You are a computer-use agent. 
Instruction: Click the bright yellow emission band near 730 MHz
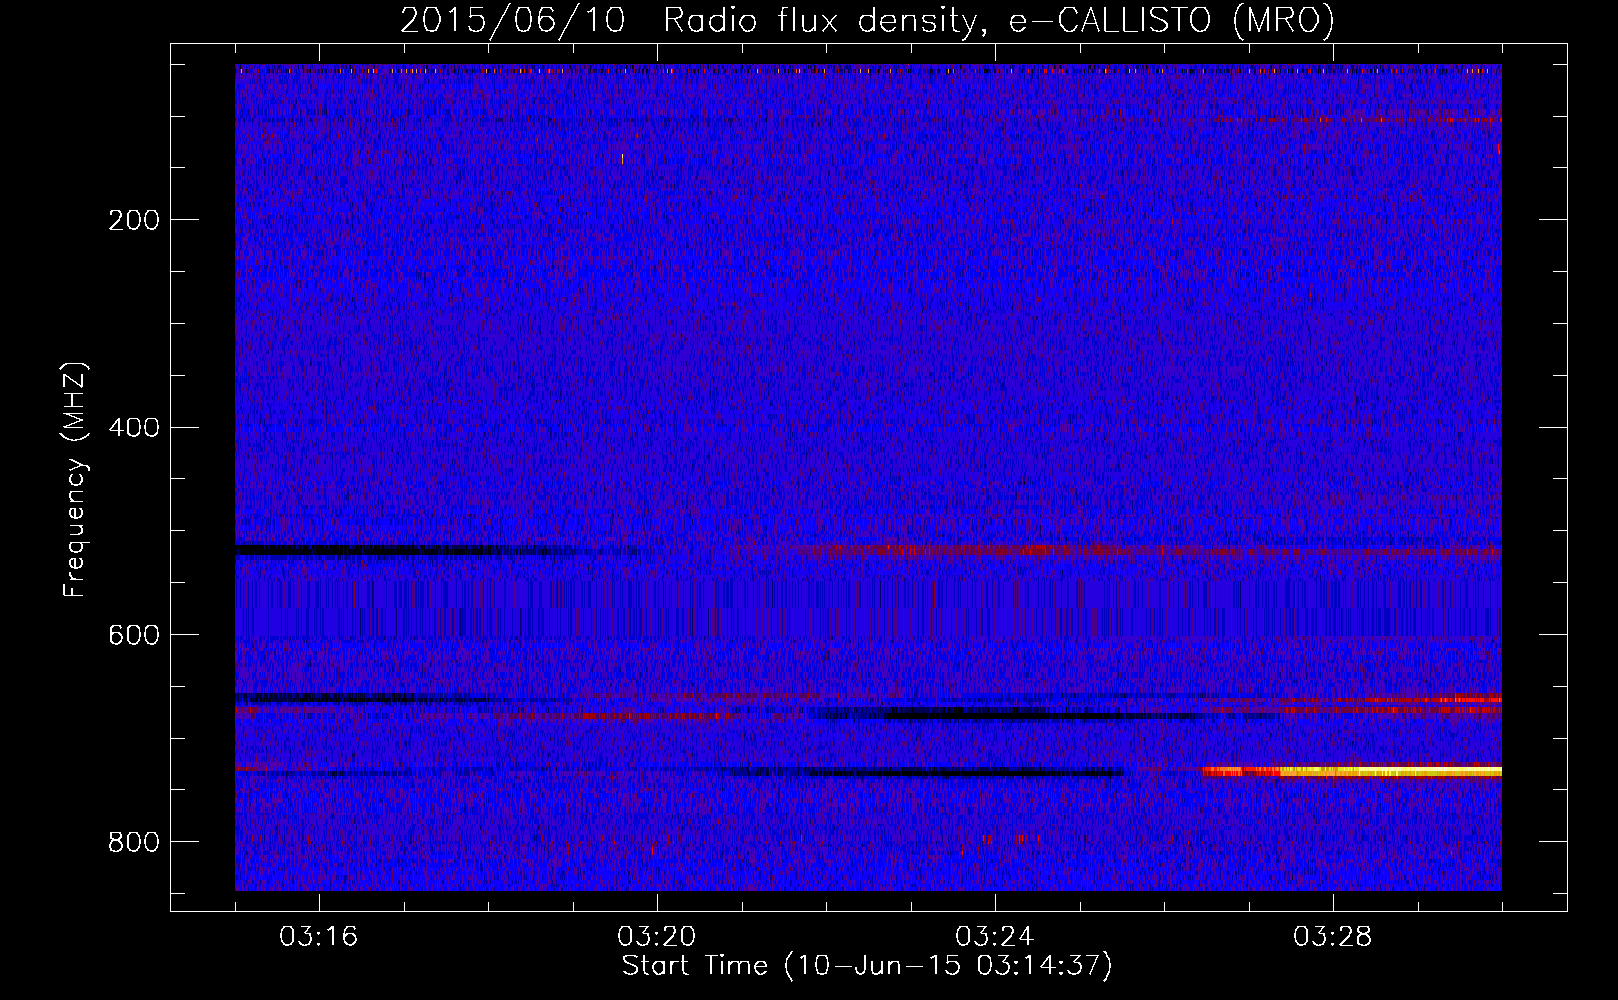click(x=1390, y=771)
